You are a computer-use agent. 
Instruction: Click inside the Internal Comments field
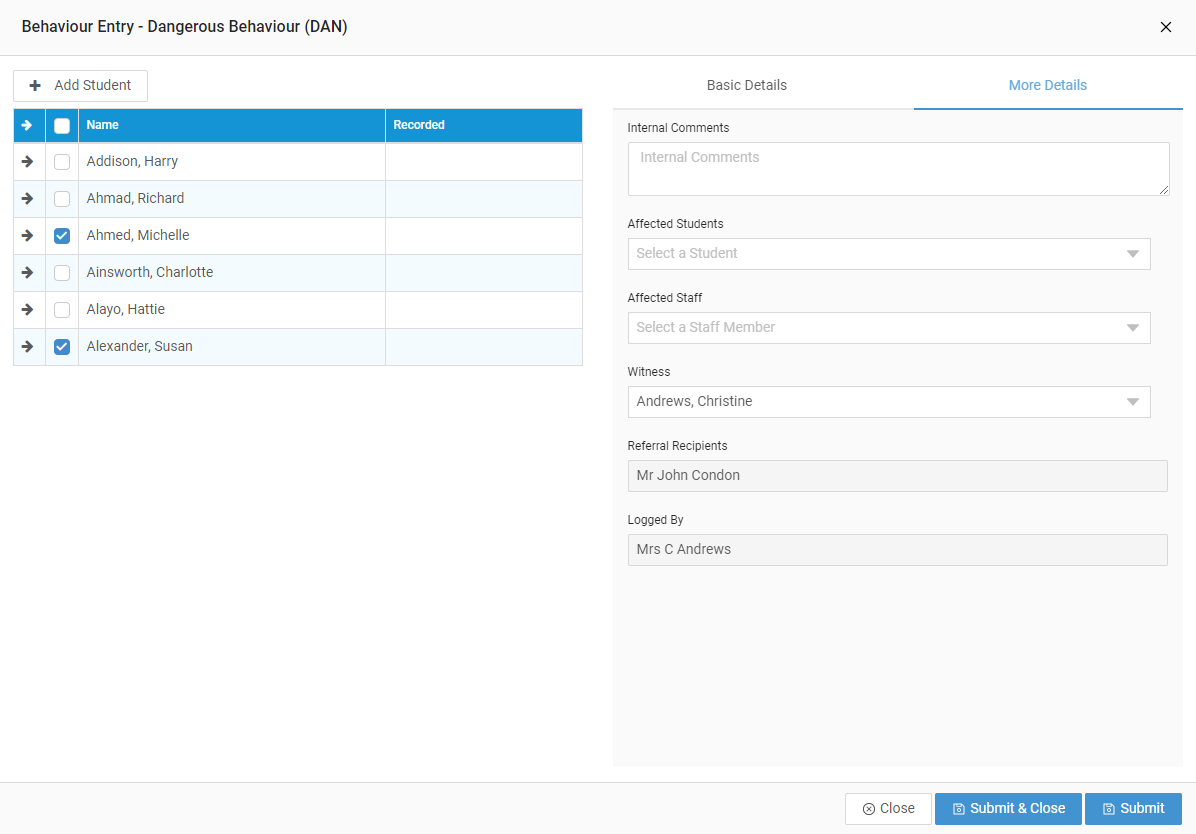[x=897, y=168]
